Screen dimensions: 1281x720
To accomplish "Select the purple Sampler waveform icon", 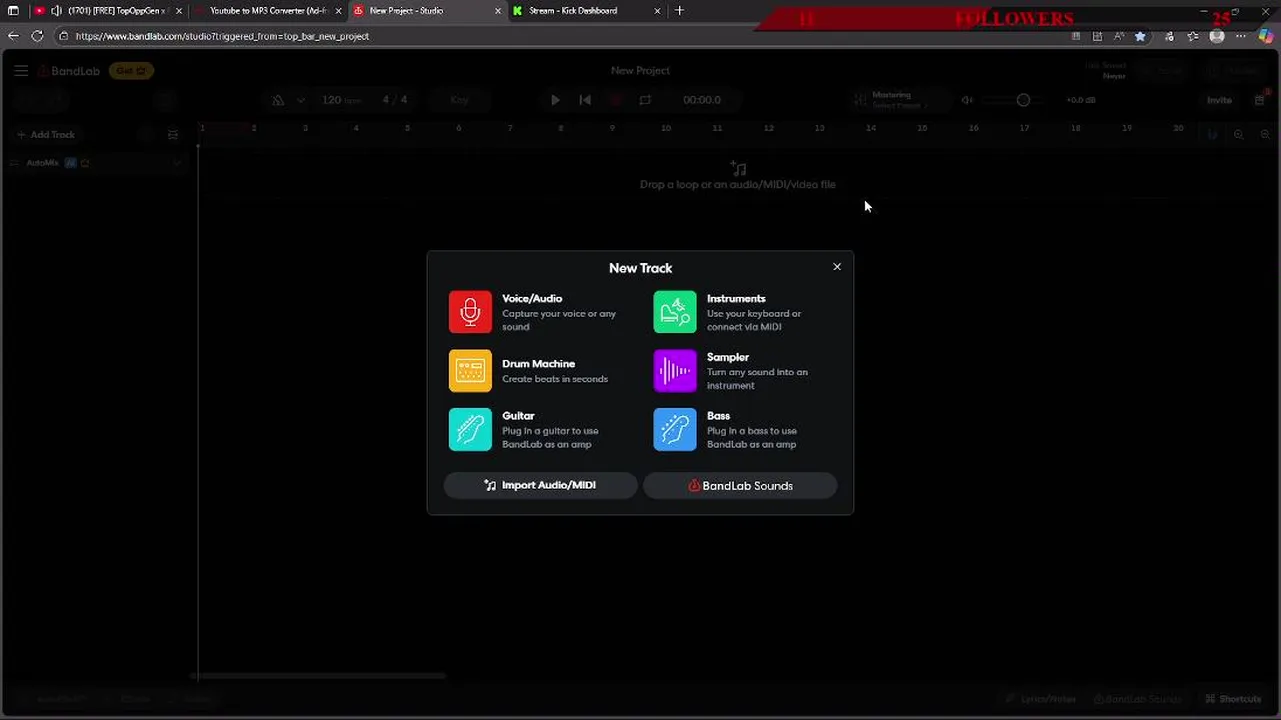I will coord(675,371).
